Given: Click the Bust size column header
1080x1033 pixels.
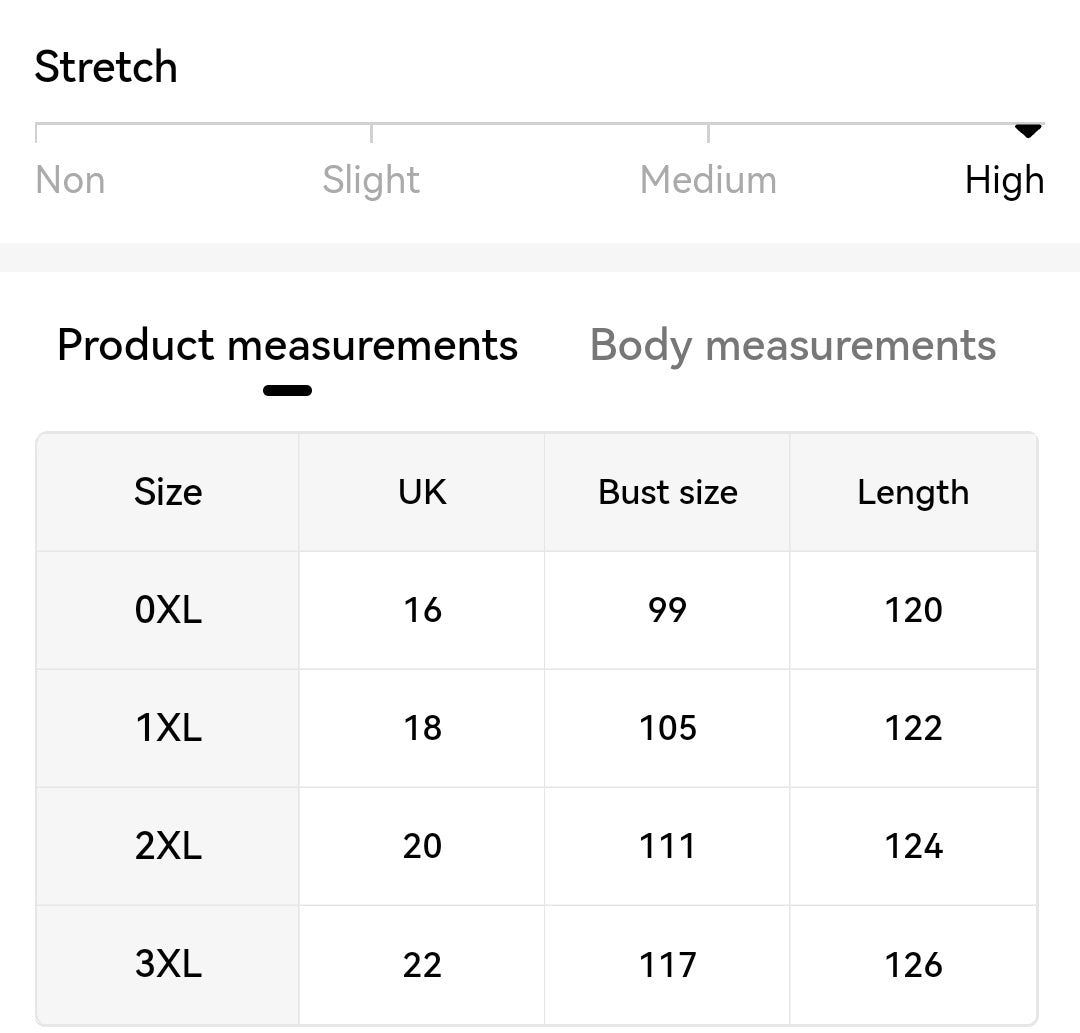Looking at the screenshot, I should pyautogui.click(x=667, y=492).
